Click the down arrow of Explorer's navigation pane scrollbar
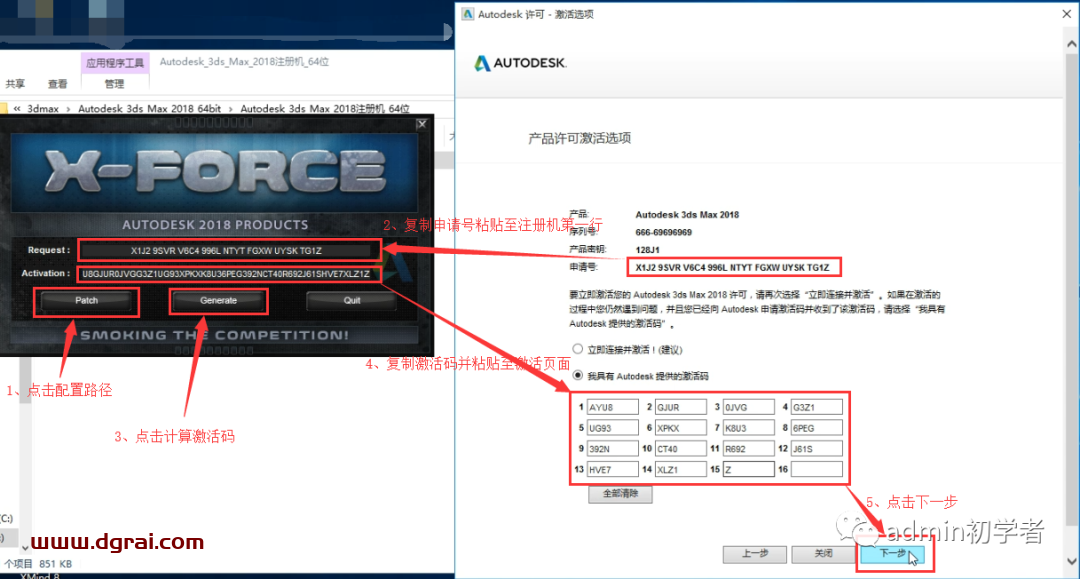 coord(25,548)
